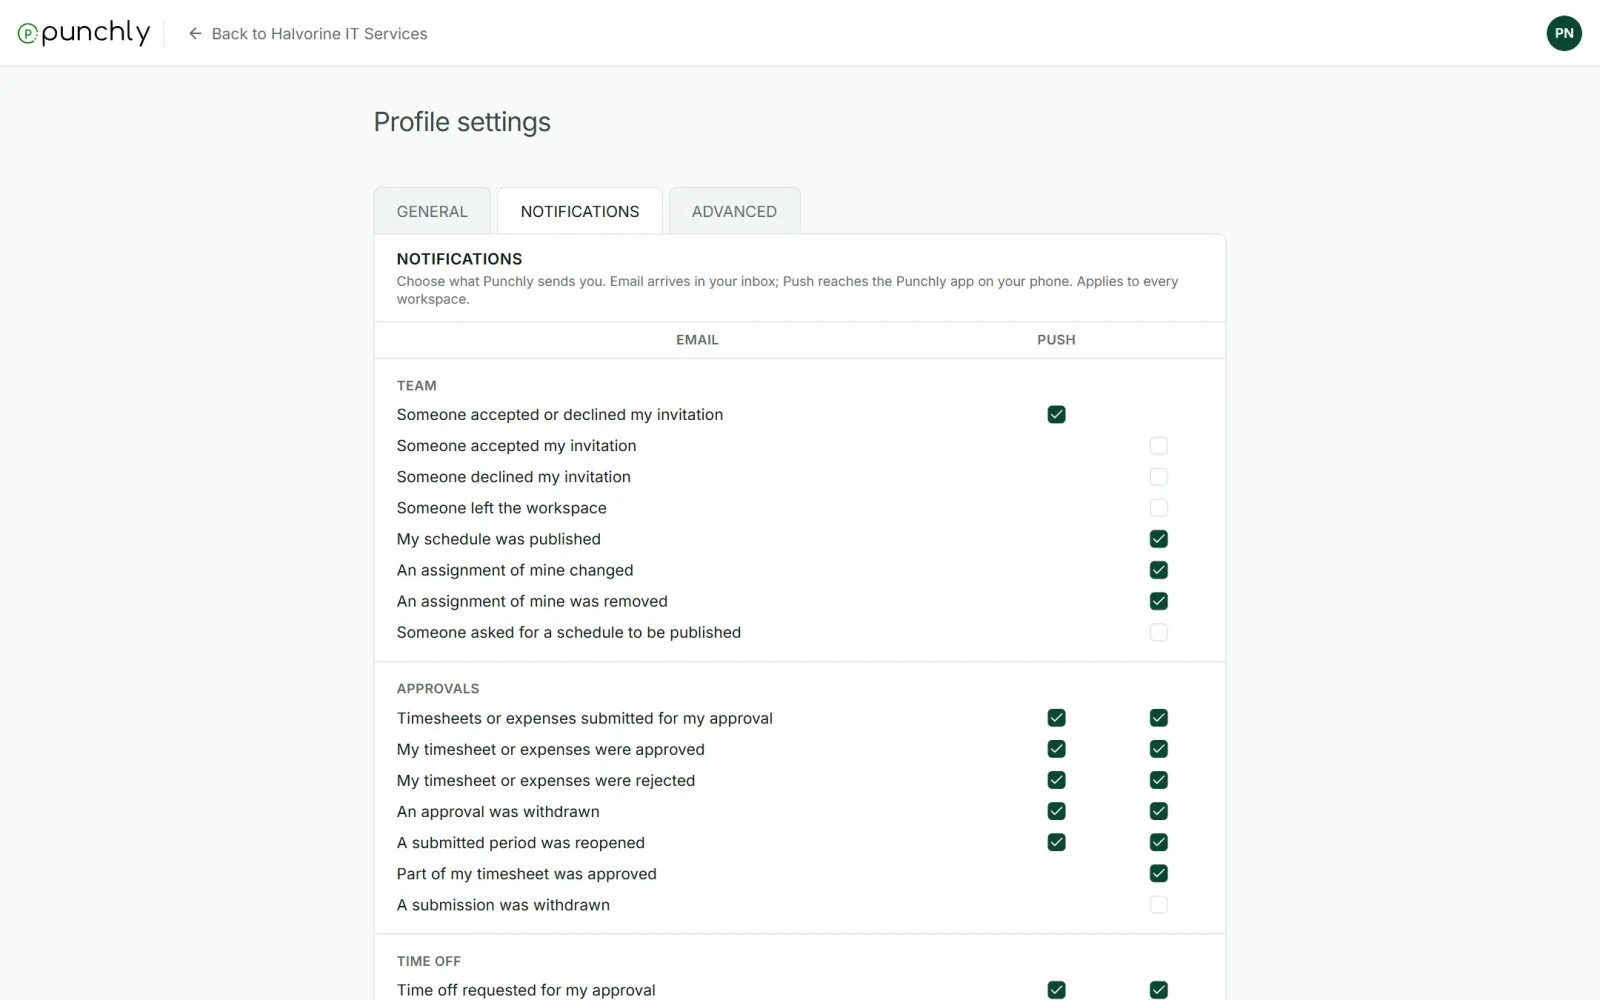Viewport: 1600px width, 1000px height.
Task: Uncheck "Part of my timesheet was approved" checkbox
Action: [1158, 873]
